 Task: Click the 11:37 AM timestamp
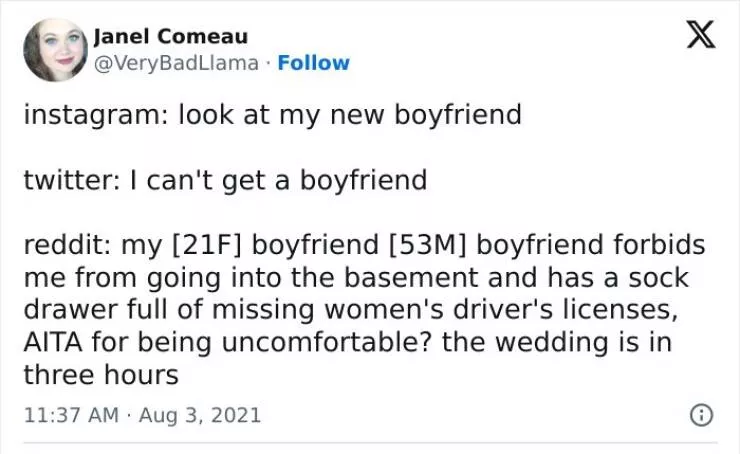pyautogui.click(x=64, y=414)
